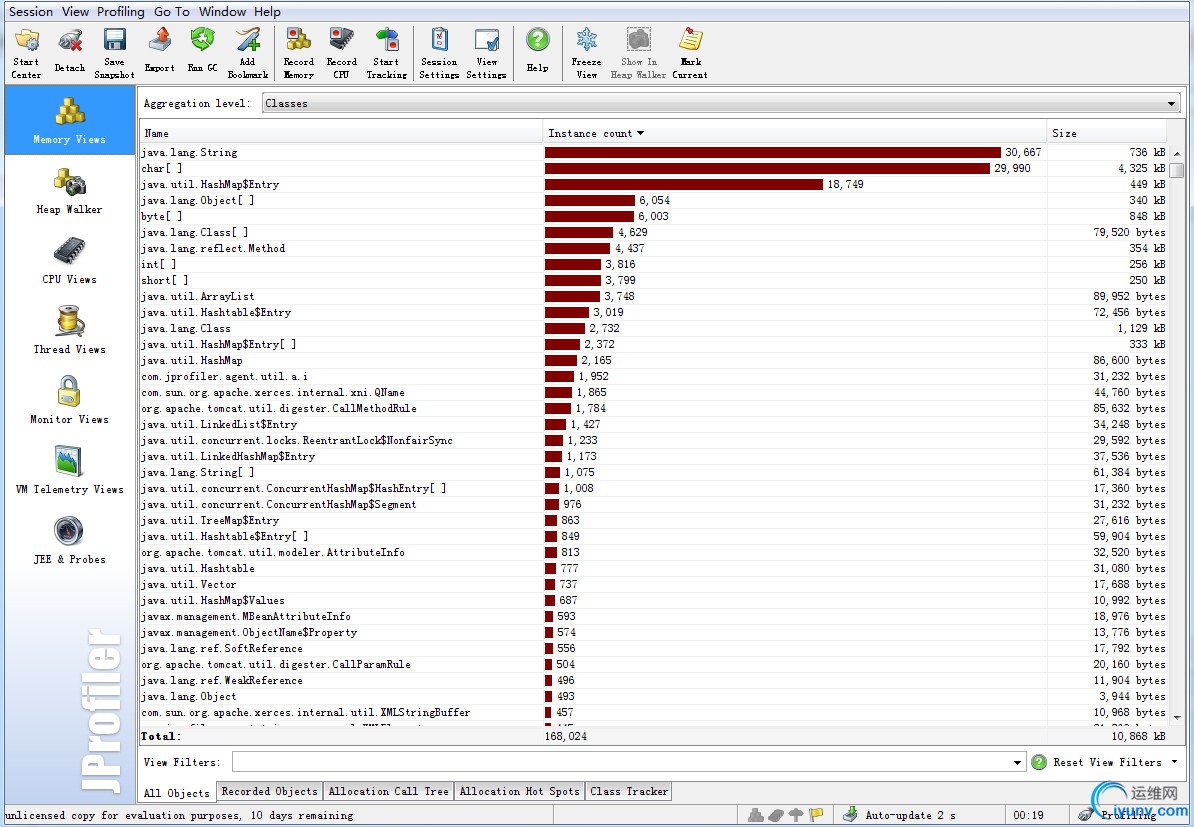Click Show In Heap Walker icon
Viewport: 1194px width, 827px height.
pos(638,53)
